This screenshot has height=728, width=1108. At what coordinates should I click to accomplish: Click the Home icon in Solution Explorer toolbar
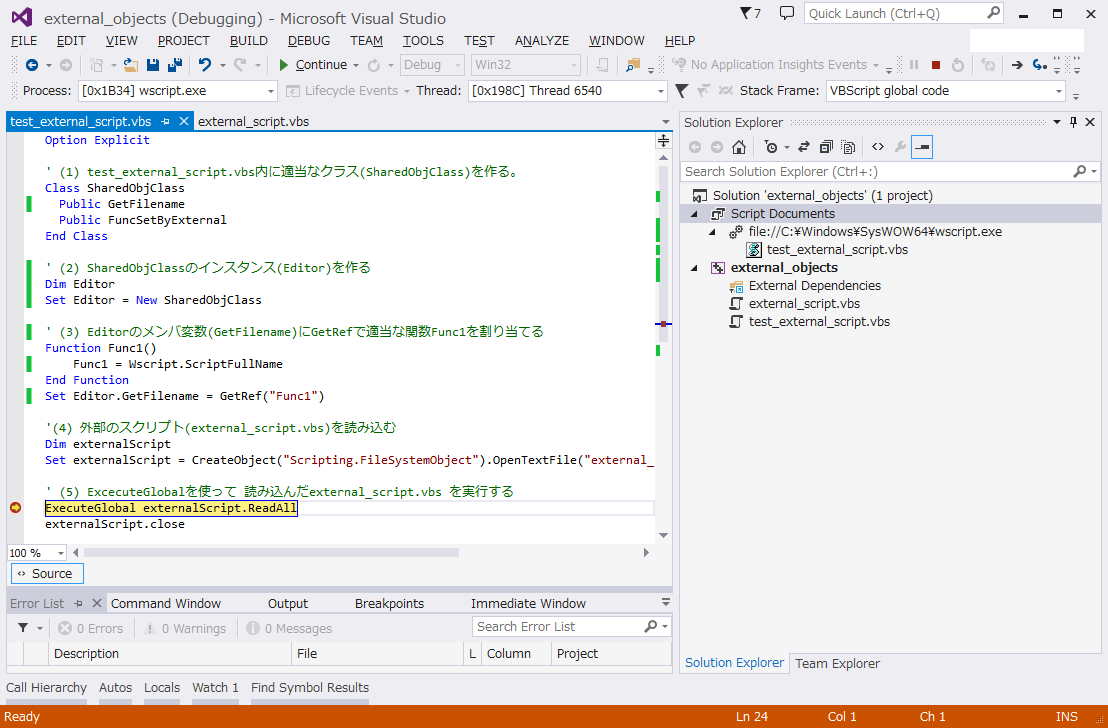pos(739,147)
